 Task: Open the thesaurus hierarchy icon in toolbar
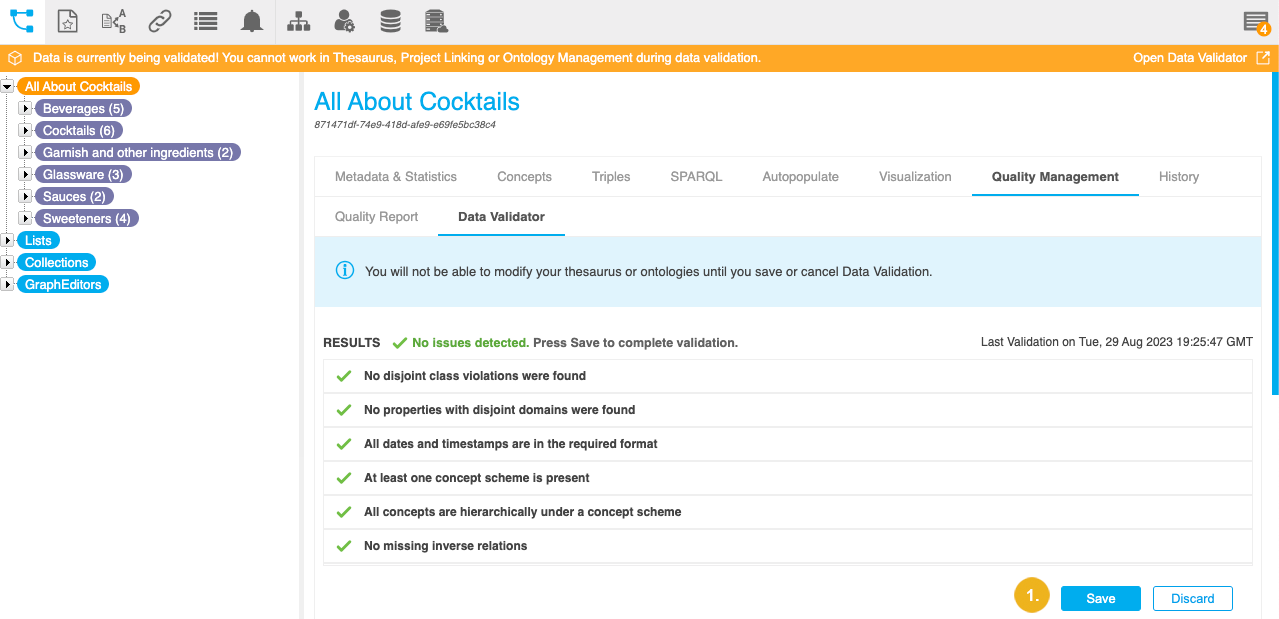pyautogui.click(x=22, y=21)
